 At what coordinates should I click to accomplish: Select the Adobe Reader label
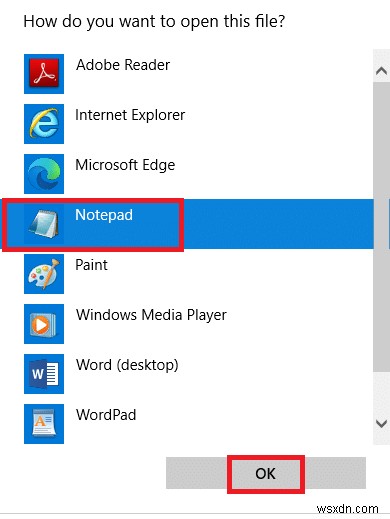(123, 65)
